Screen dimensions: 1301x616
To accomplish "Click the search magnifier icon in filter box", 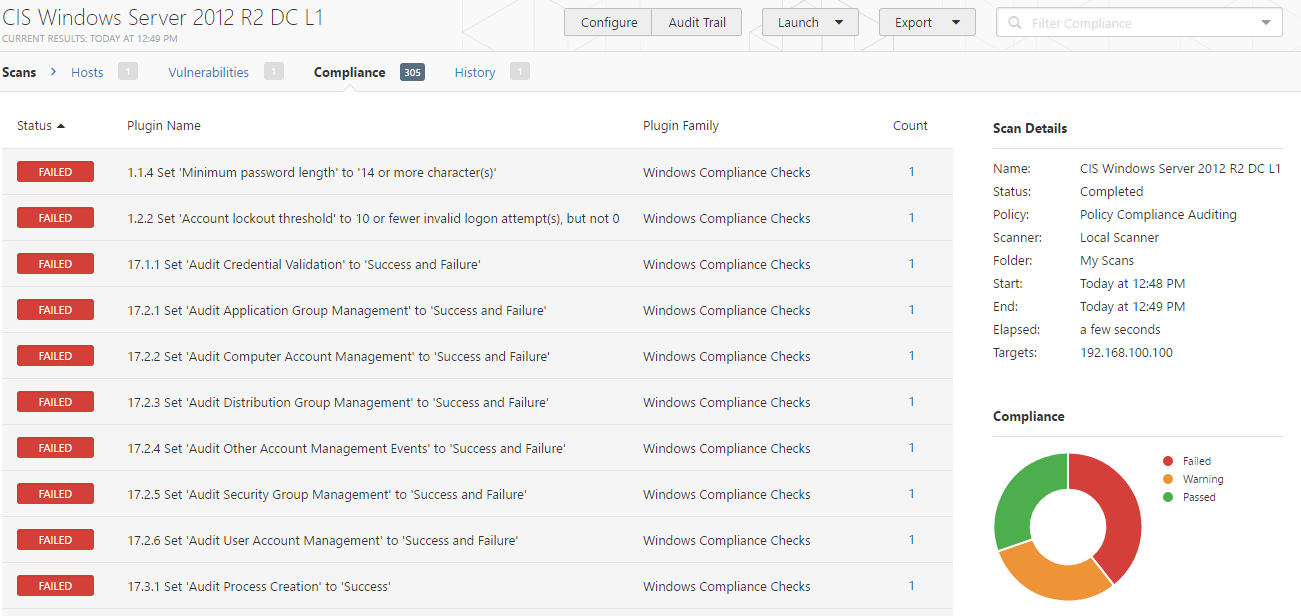I will (x=1015, y=23).
